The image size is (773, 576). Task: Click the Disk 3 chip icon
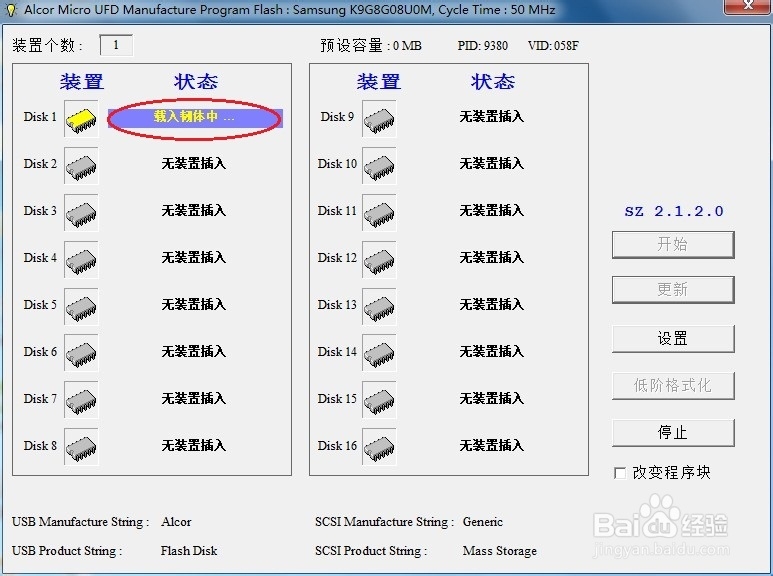pos(81,213)
